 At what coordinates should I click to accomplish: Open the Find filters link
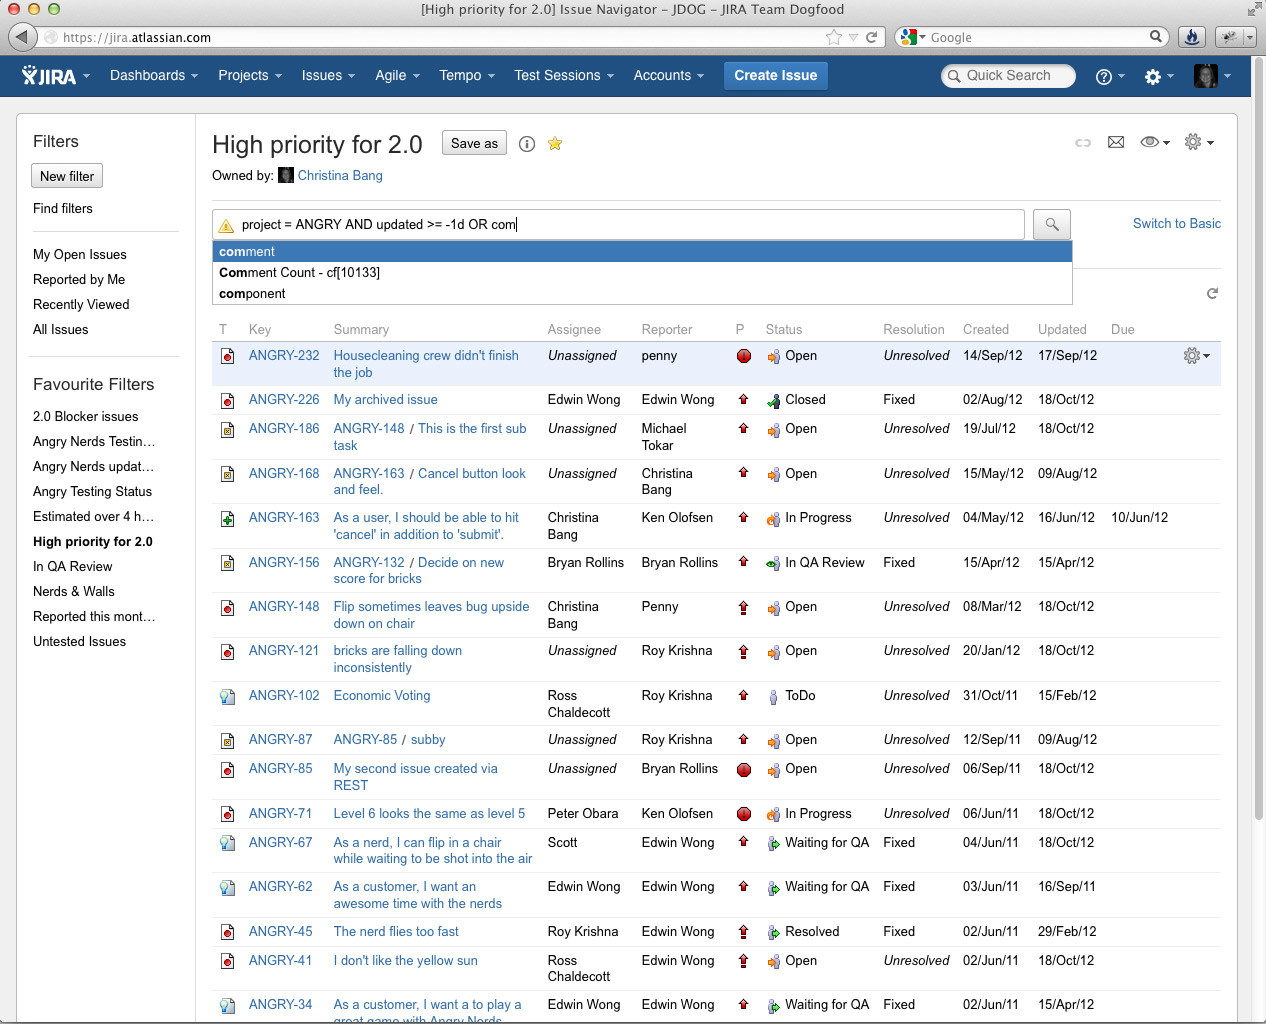point(62,209)
